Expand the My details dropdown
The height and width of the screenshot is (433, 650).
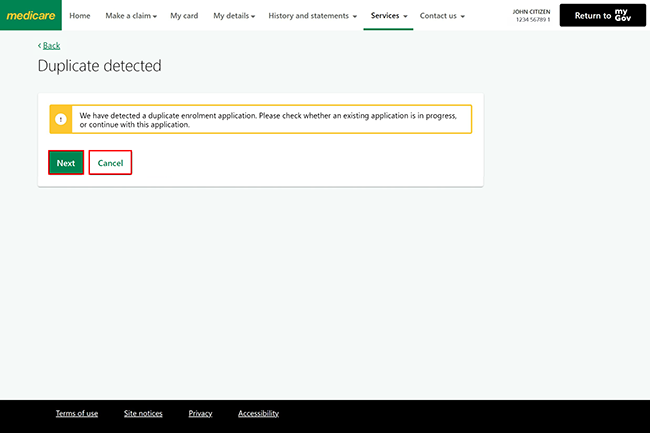[x=234, y=16]
